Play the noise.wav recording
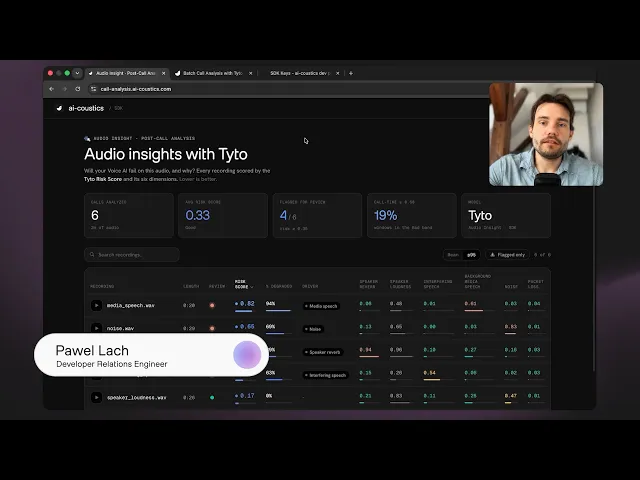Image resolution: width=640 pixels, height=480 pixels. [x=96, y=328]
